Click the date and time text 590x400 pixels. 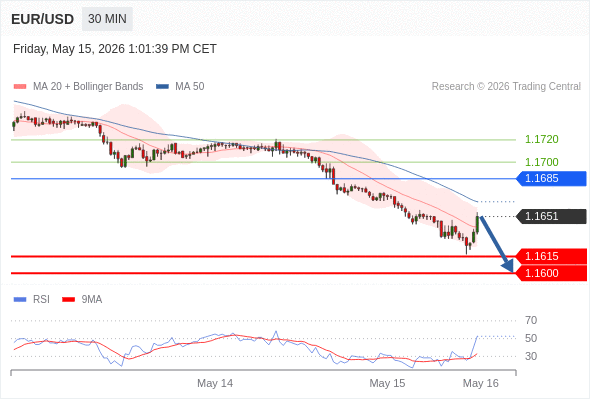[x=115, y=49]
